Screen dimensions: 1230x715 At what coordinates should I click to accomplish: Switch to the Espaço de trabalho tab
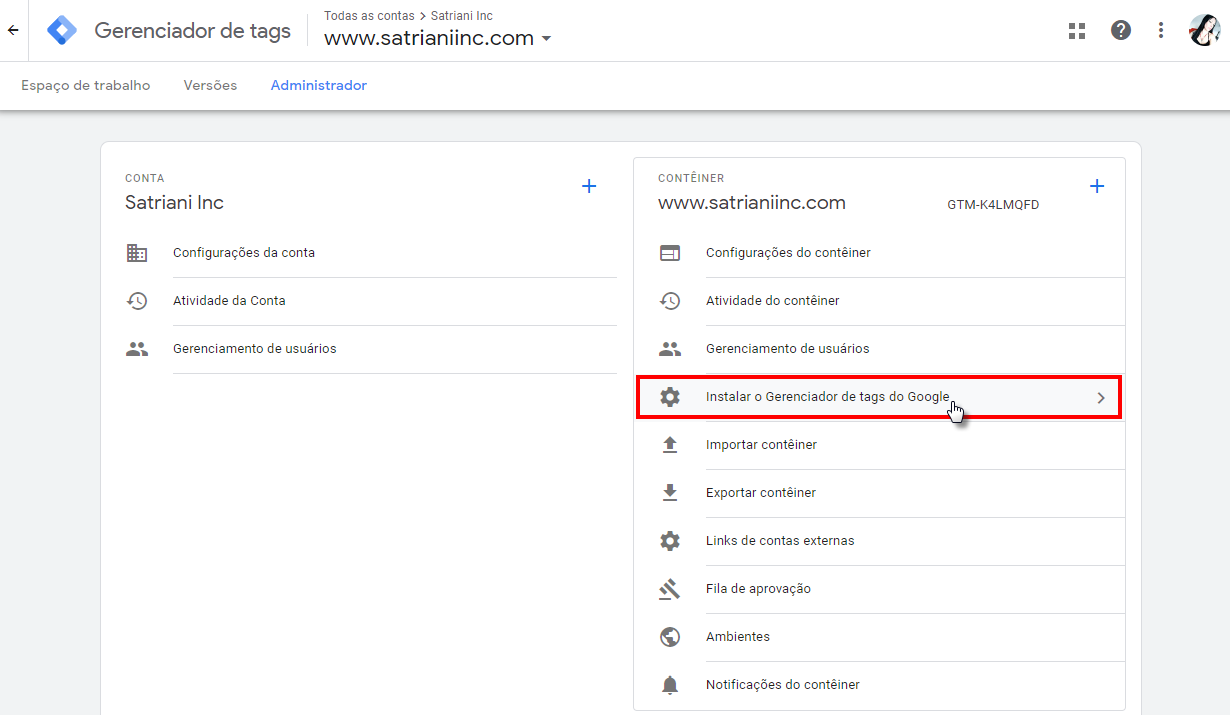coord(85,85)
